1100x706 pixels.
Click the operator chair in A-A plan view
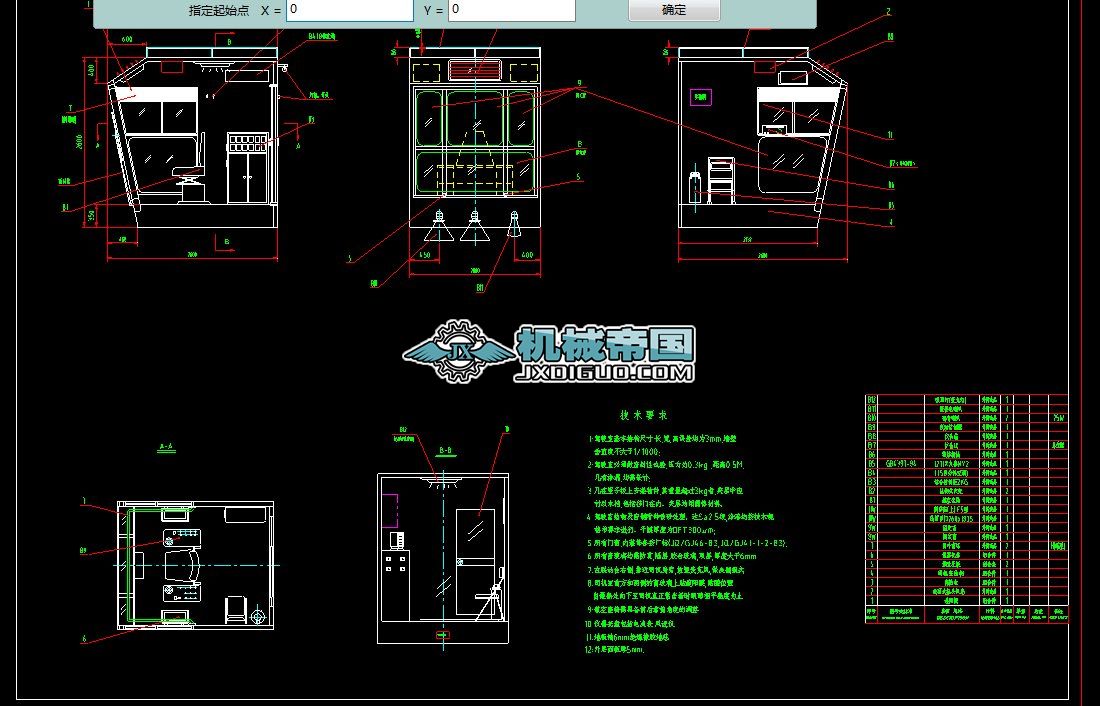point(182,566)
